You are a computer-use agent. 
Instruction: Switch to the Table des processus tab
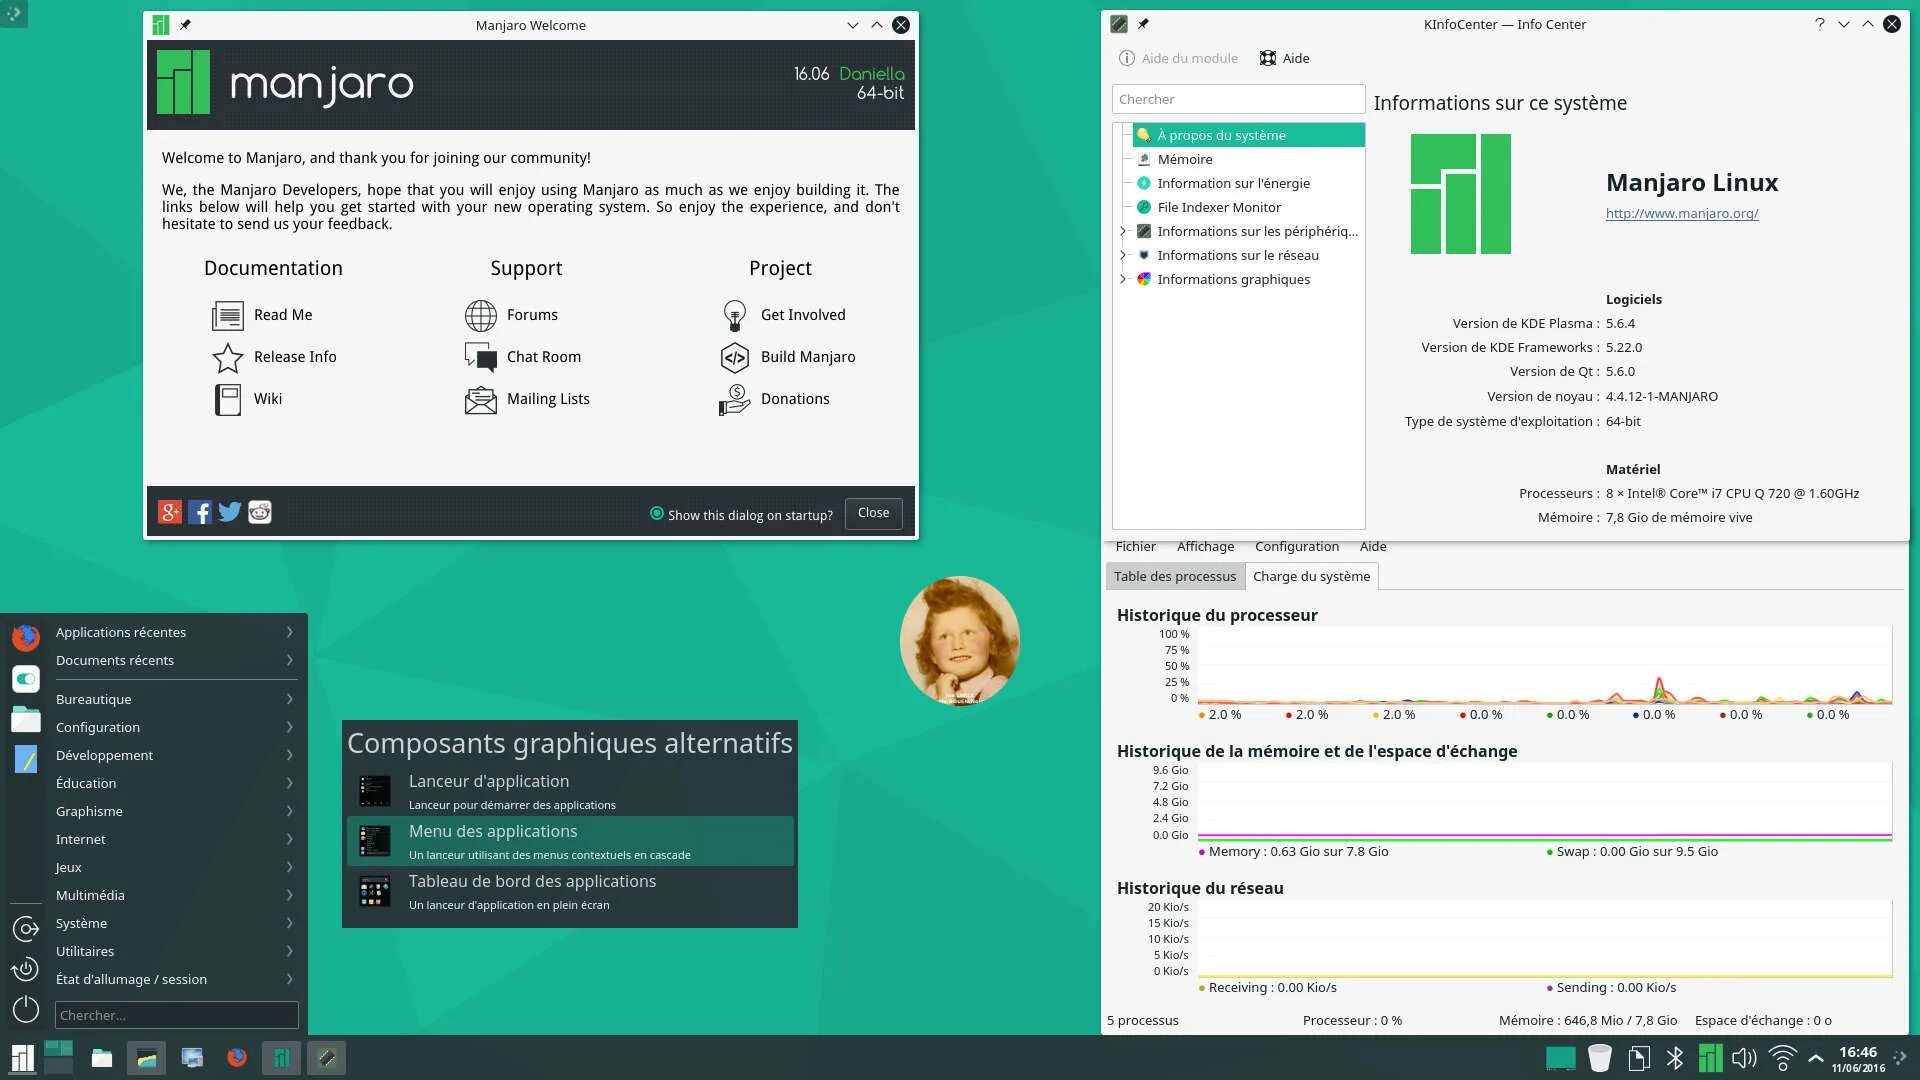(1175, 576)
